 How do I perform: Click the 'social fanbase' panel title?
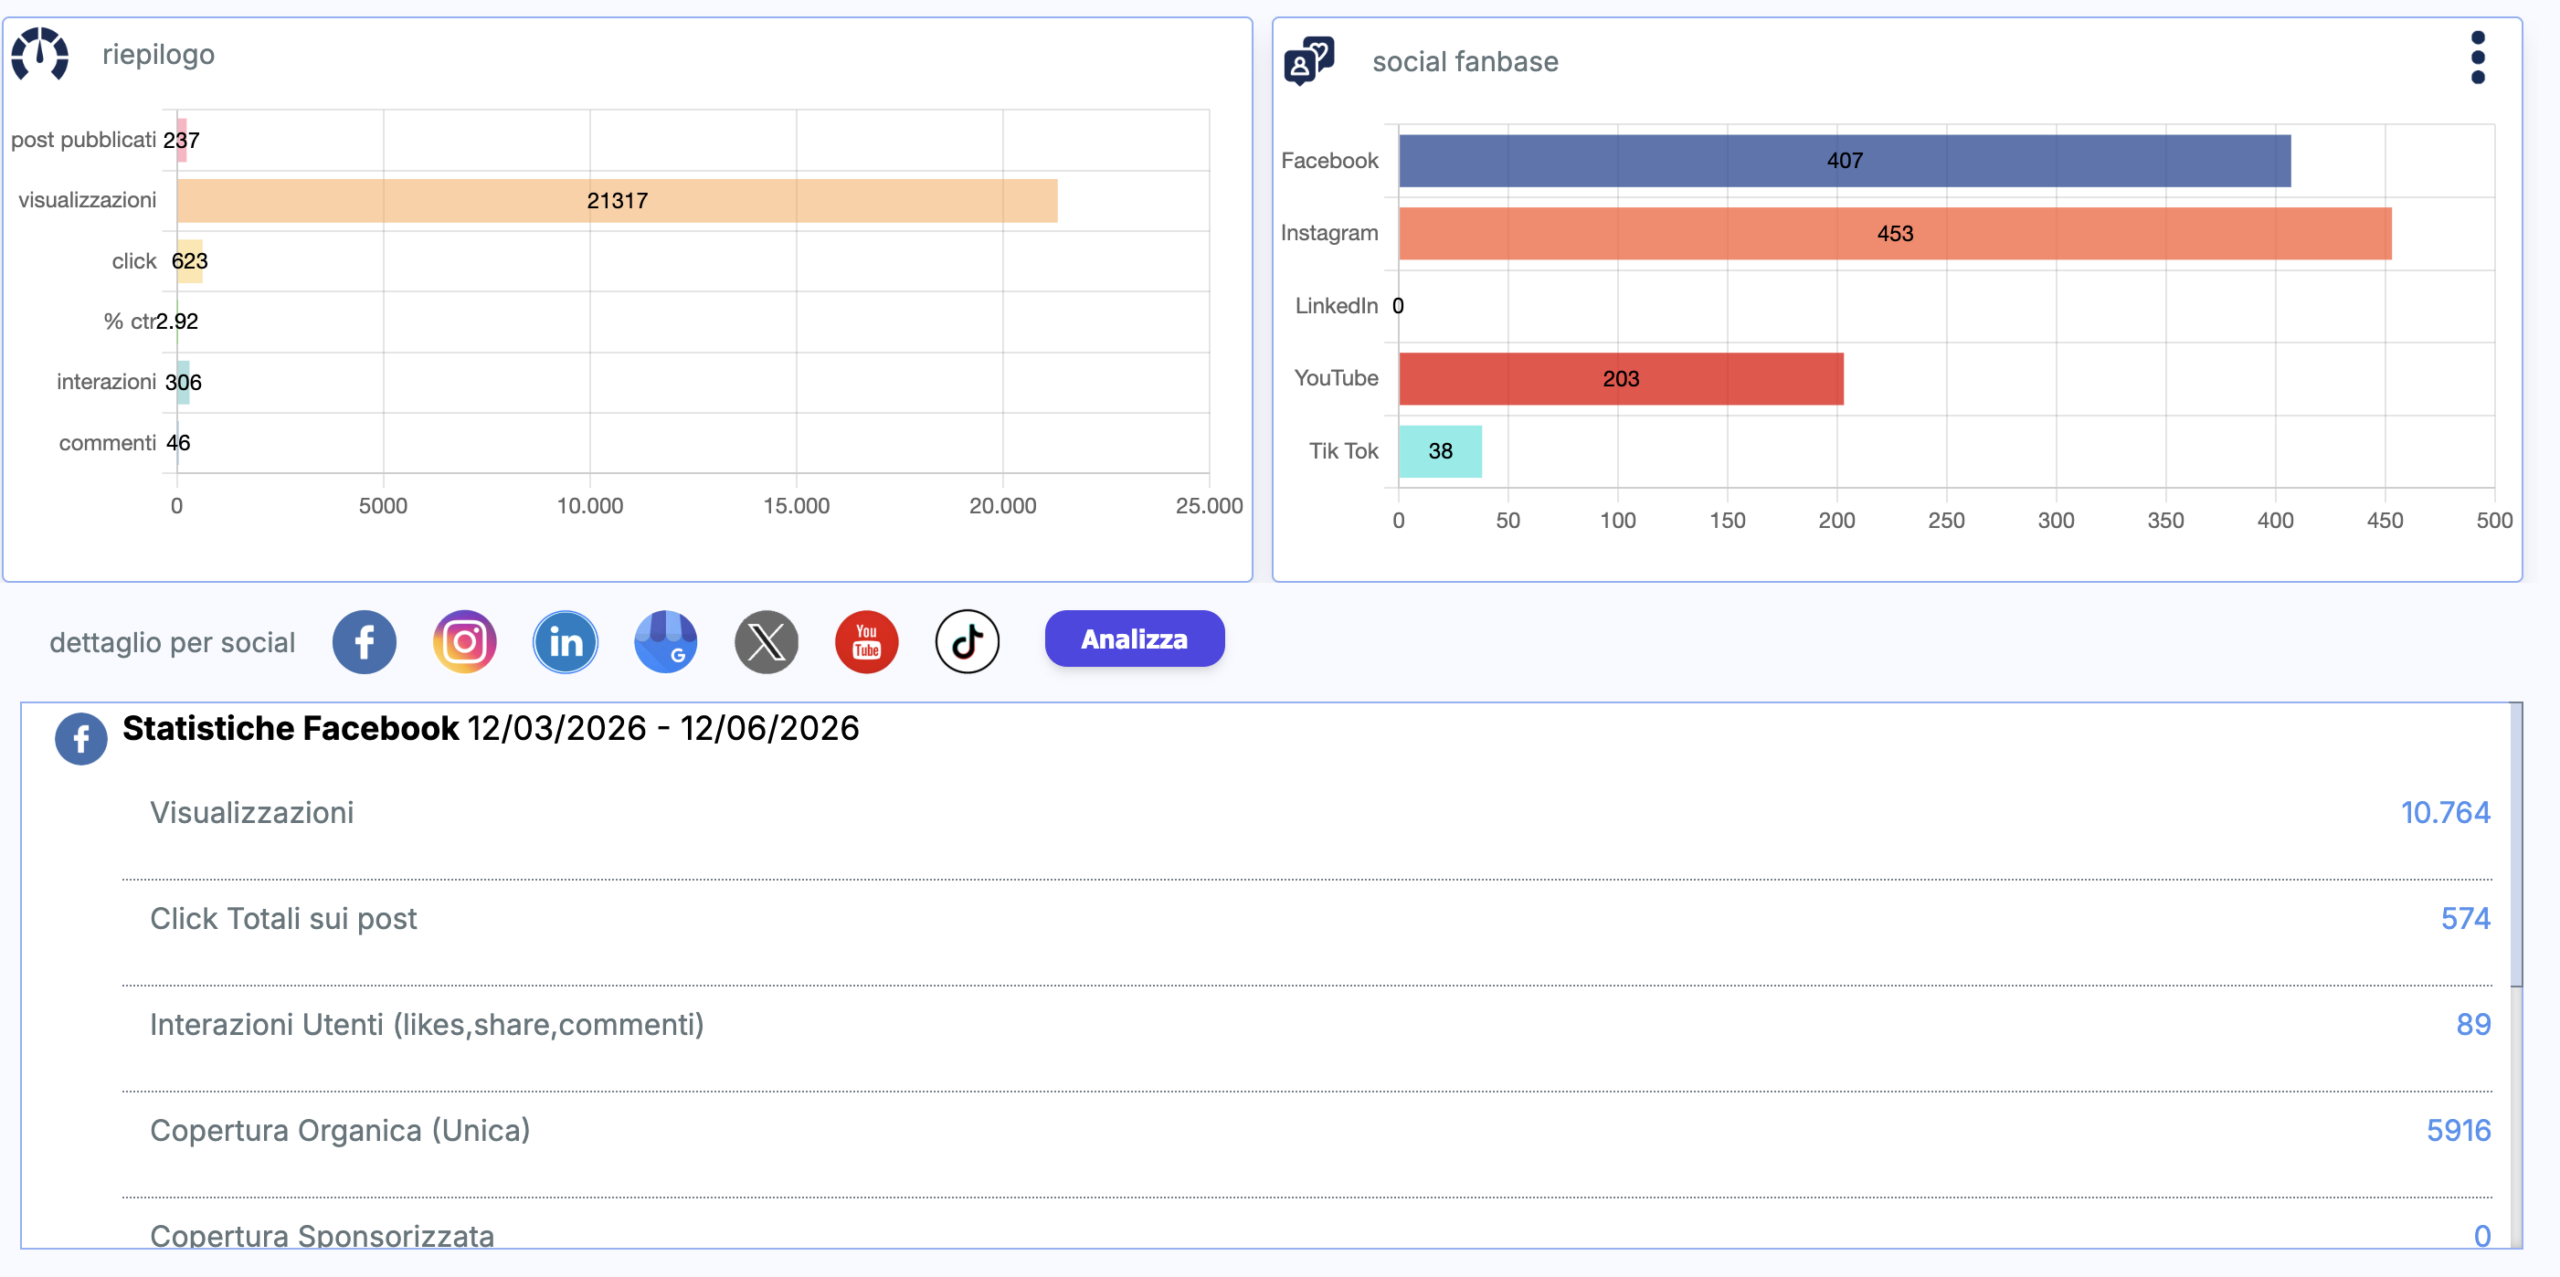1465,61
